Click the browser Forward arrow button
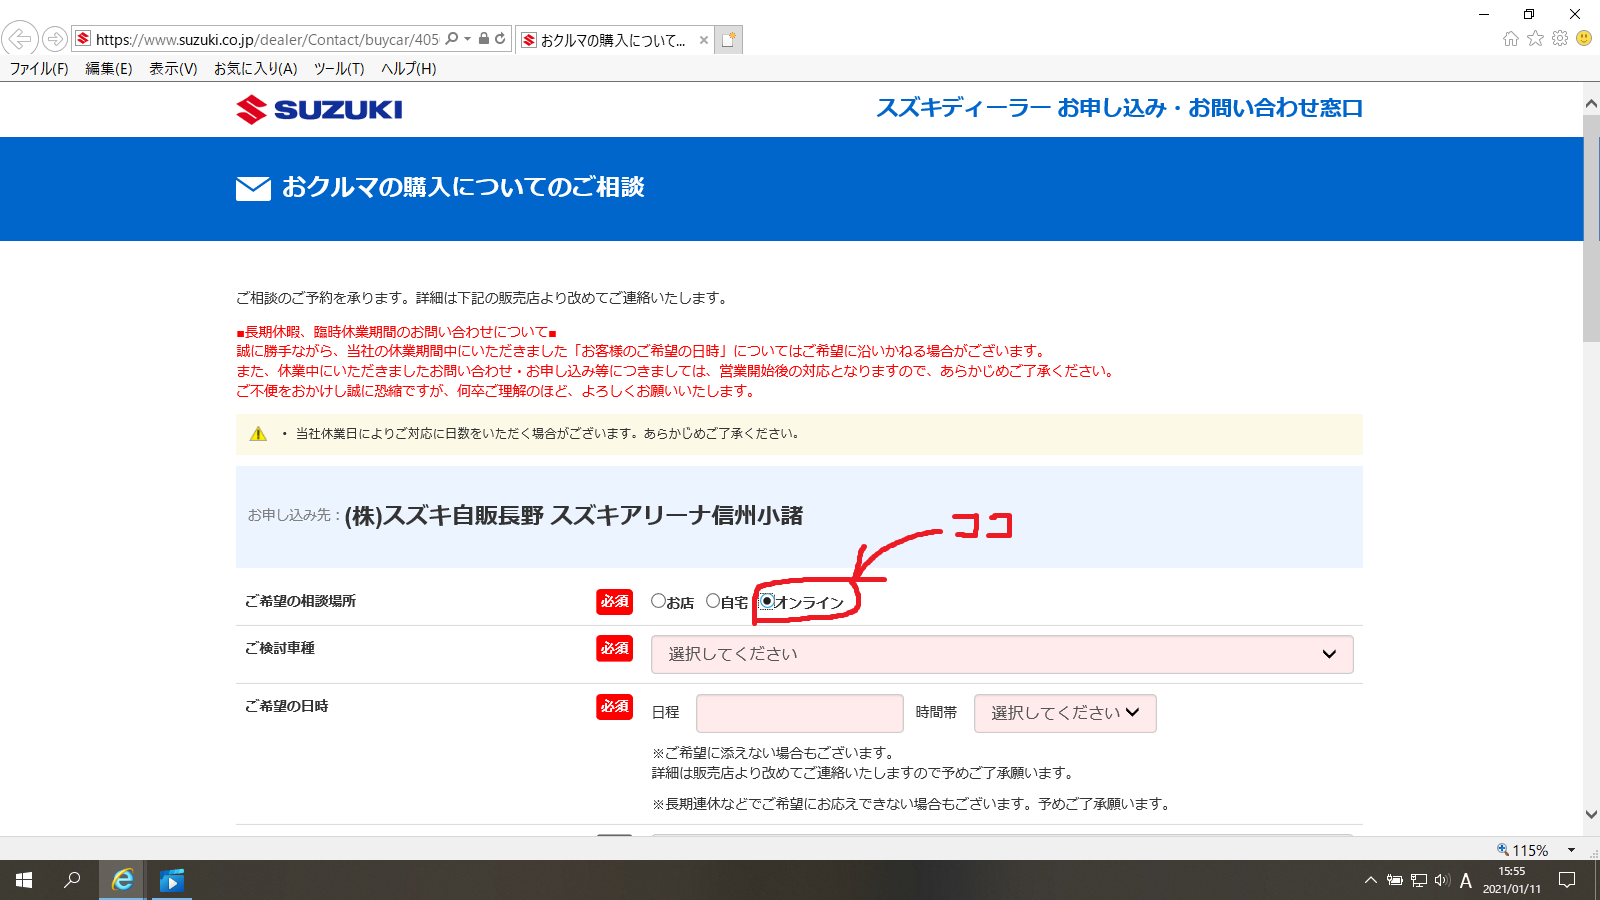Viewport: 1600px width, 900px height. point(55,39)
